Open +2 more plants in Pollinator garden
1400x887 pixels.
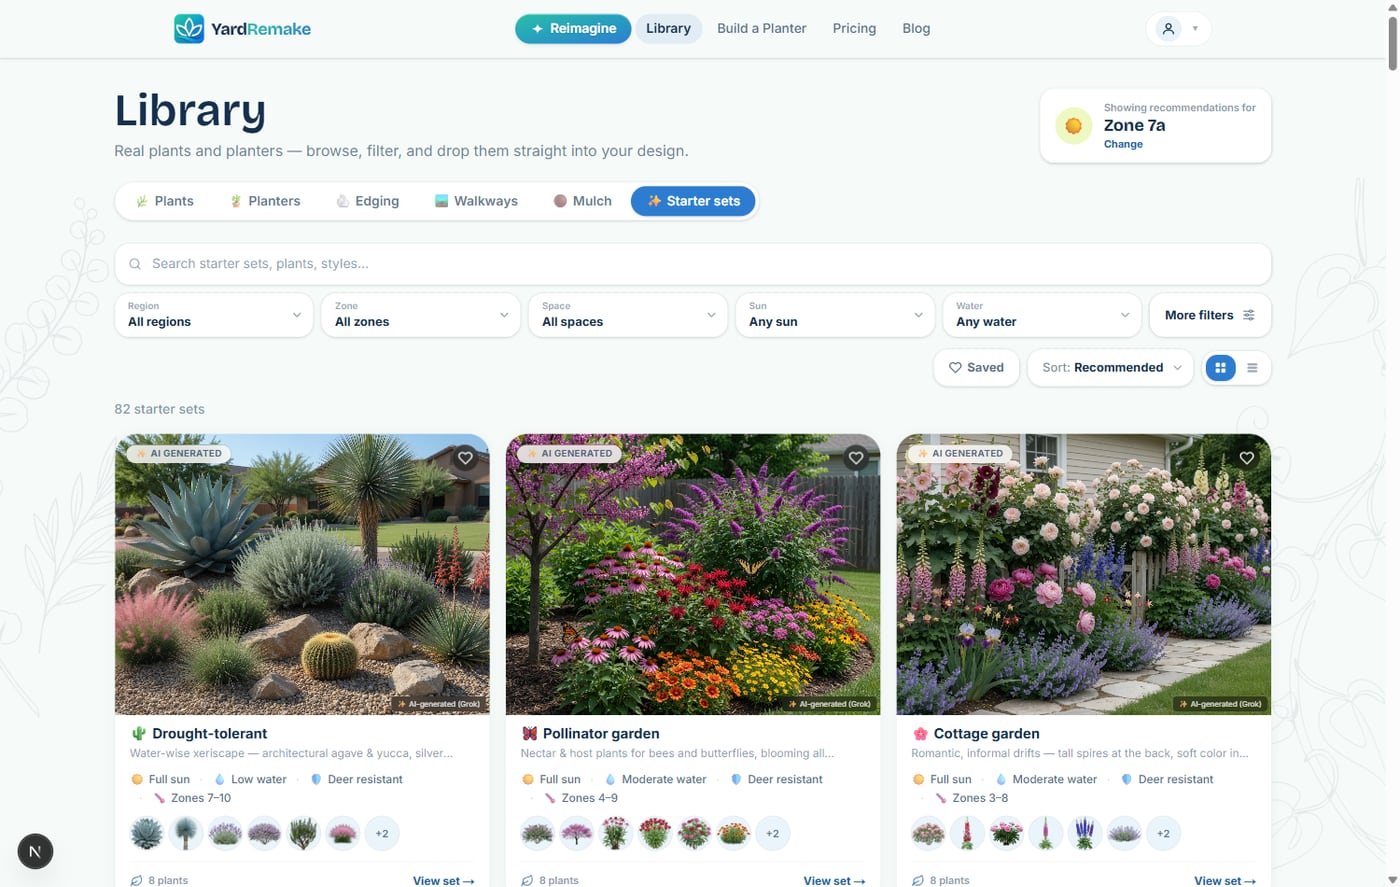point(773,833)
